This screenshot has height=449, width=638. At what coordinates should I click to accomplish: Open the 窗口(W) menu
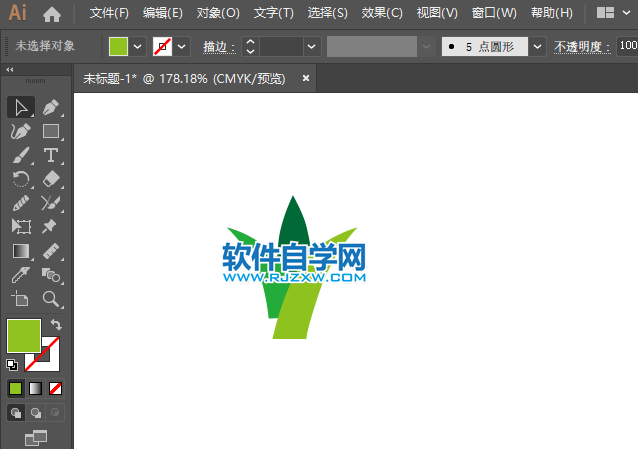coord(494,13)
